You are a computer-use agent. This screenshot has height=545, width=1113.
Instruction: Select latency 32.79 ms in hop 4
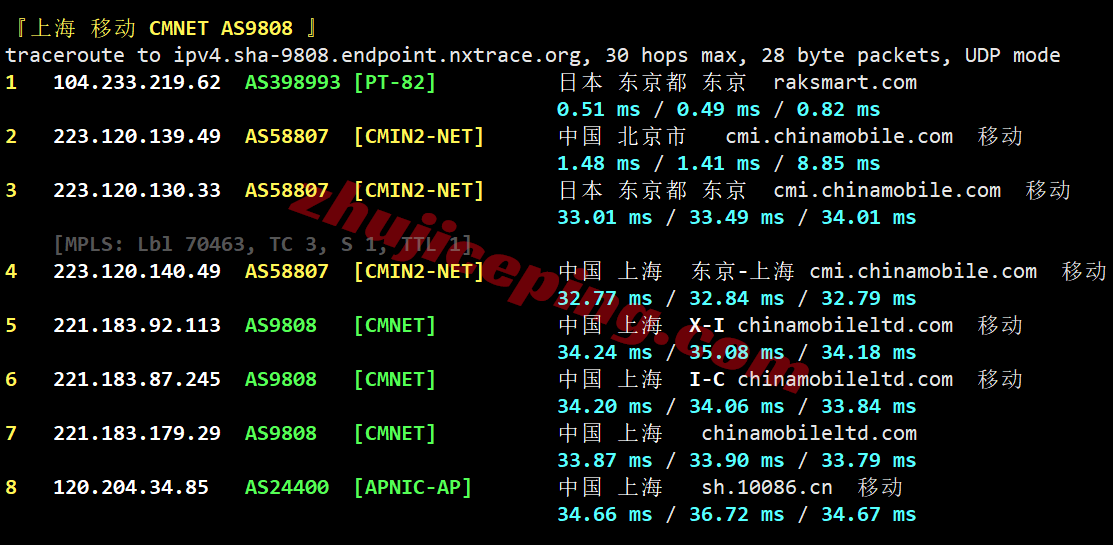pyautogui.click(x=869, y=298)
